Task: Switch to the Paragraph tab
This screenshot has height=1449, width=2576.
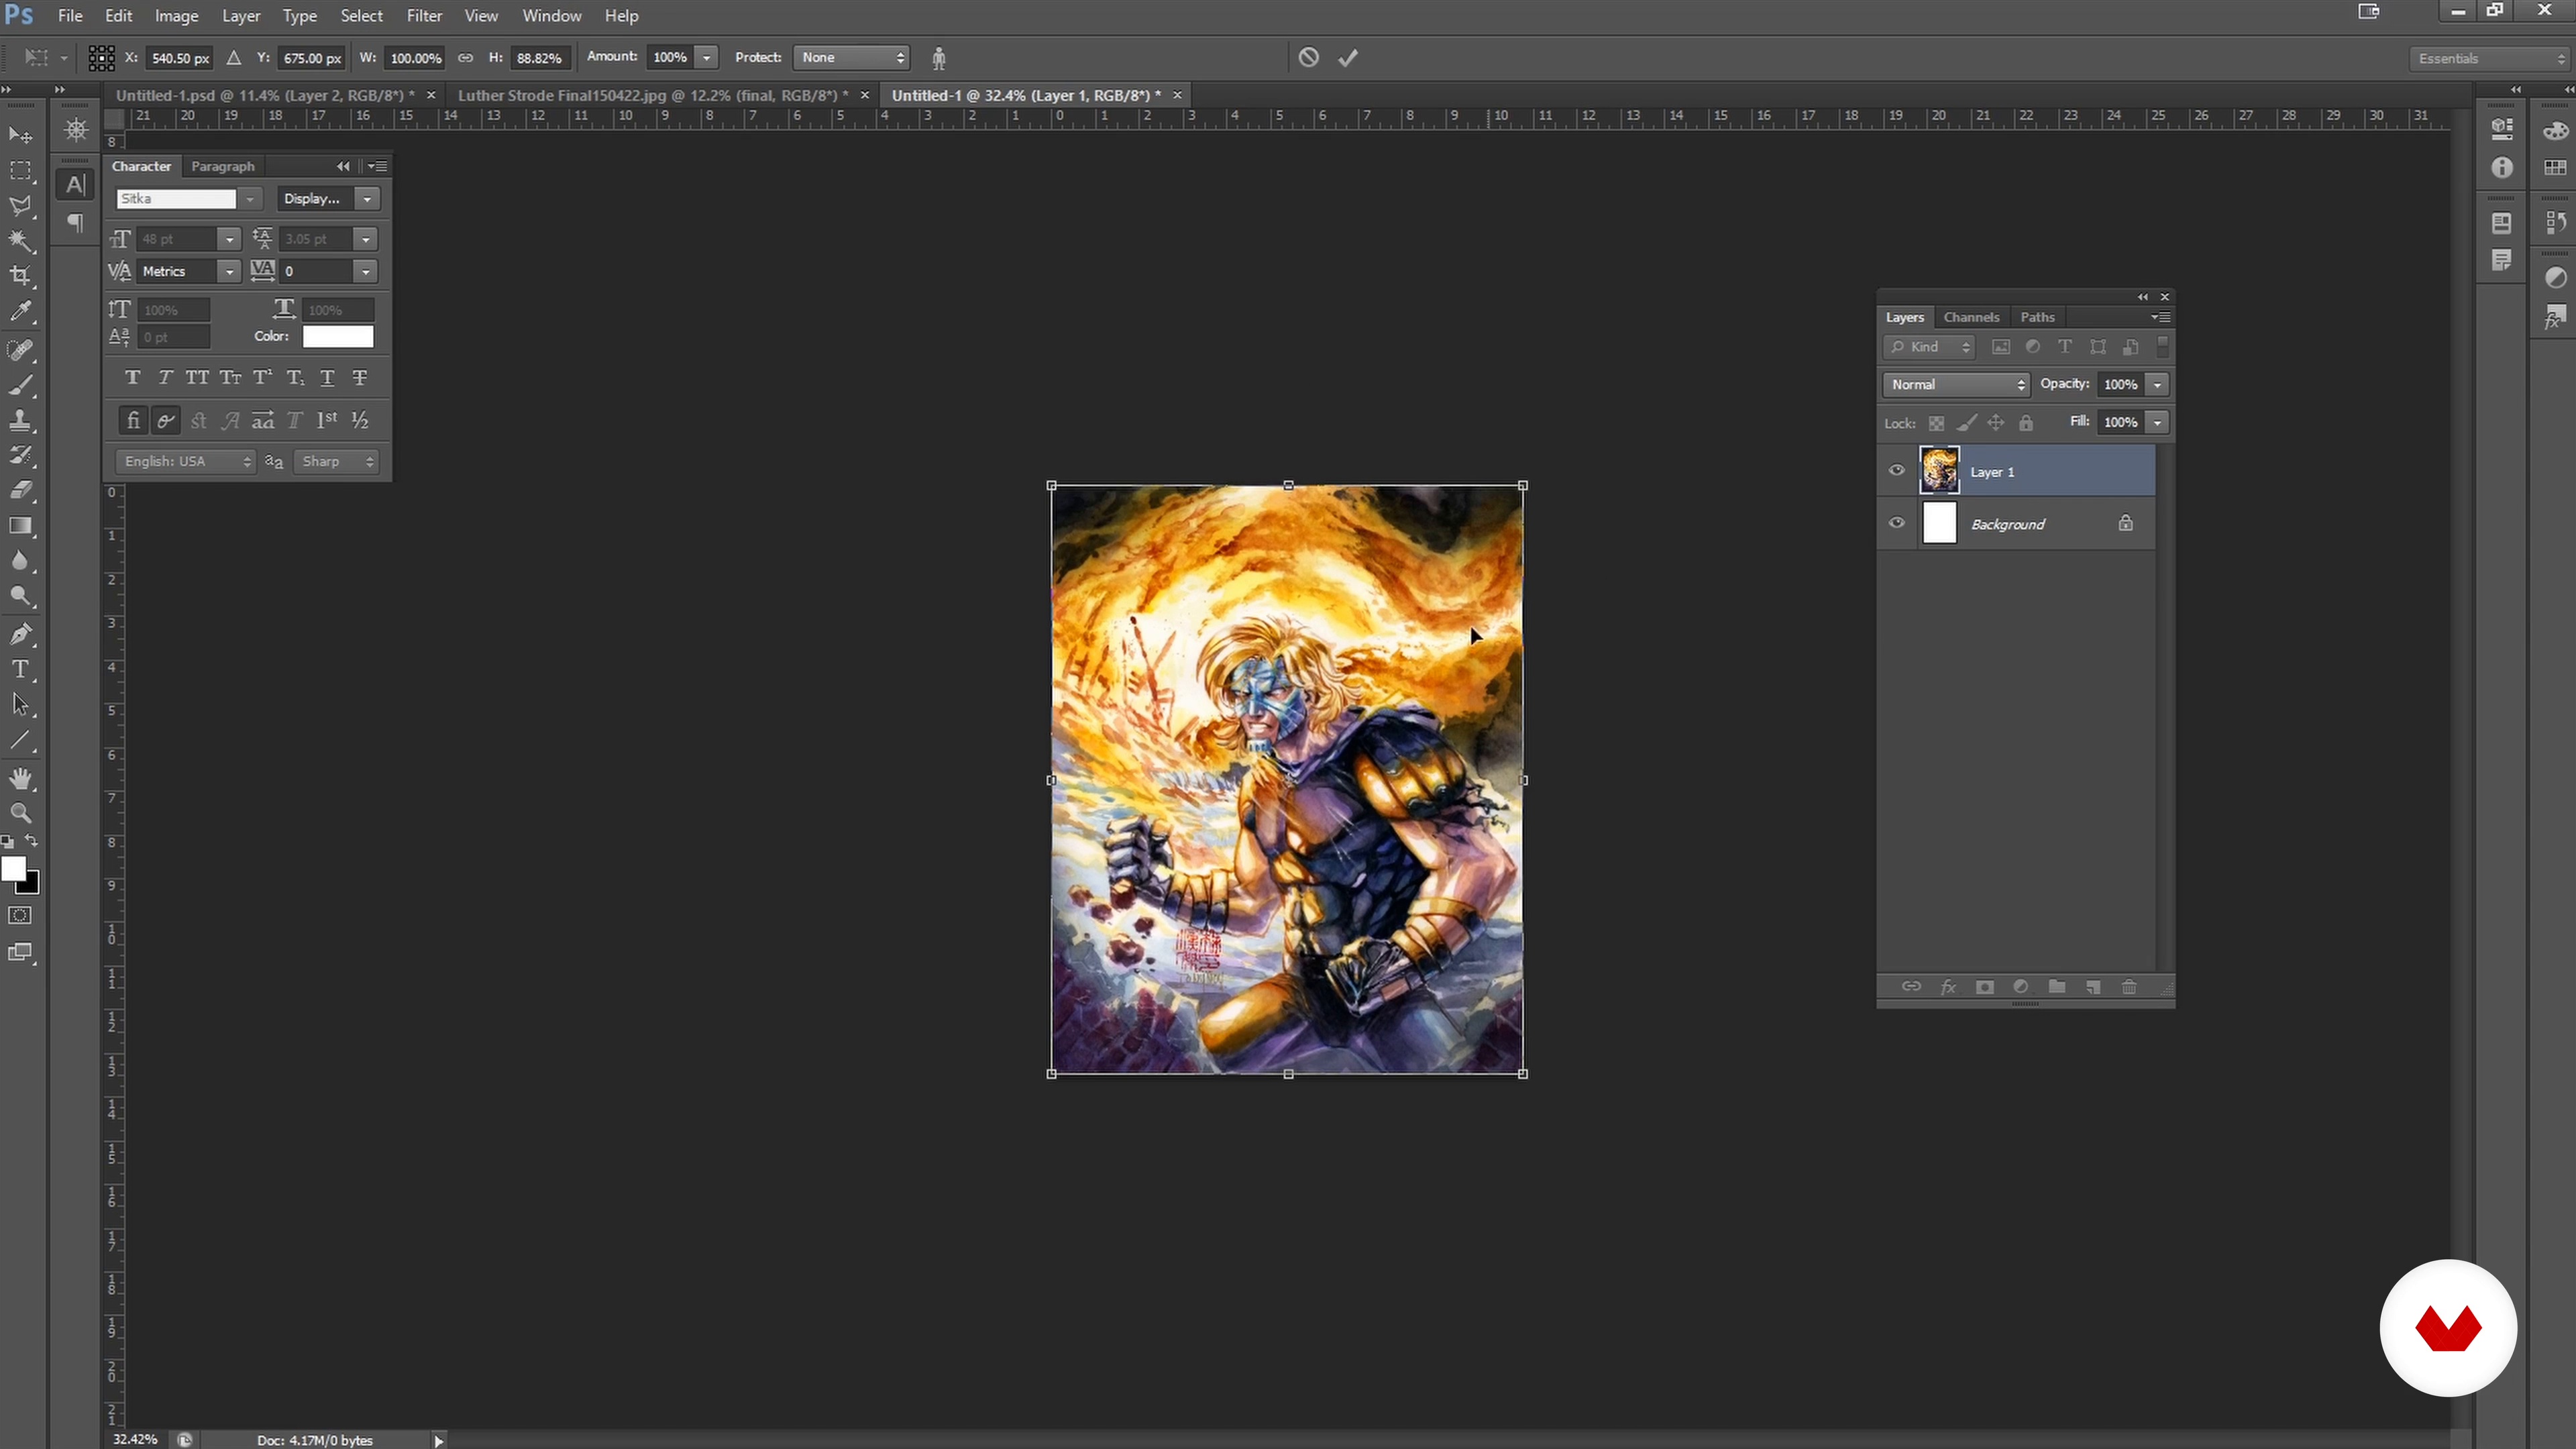Action: (x=222, y=166)
